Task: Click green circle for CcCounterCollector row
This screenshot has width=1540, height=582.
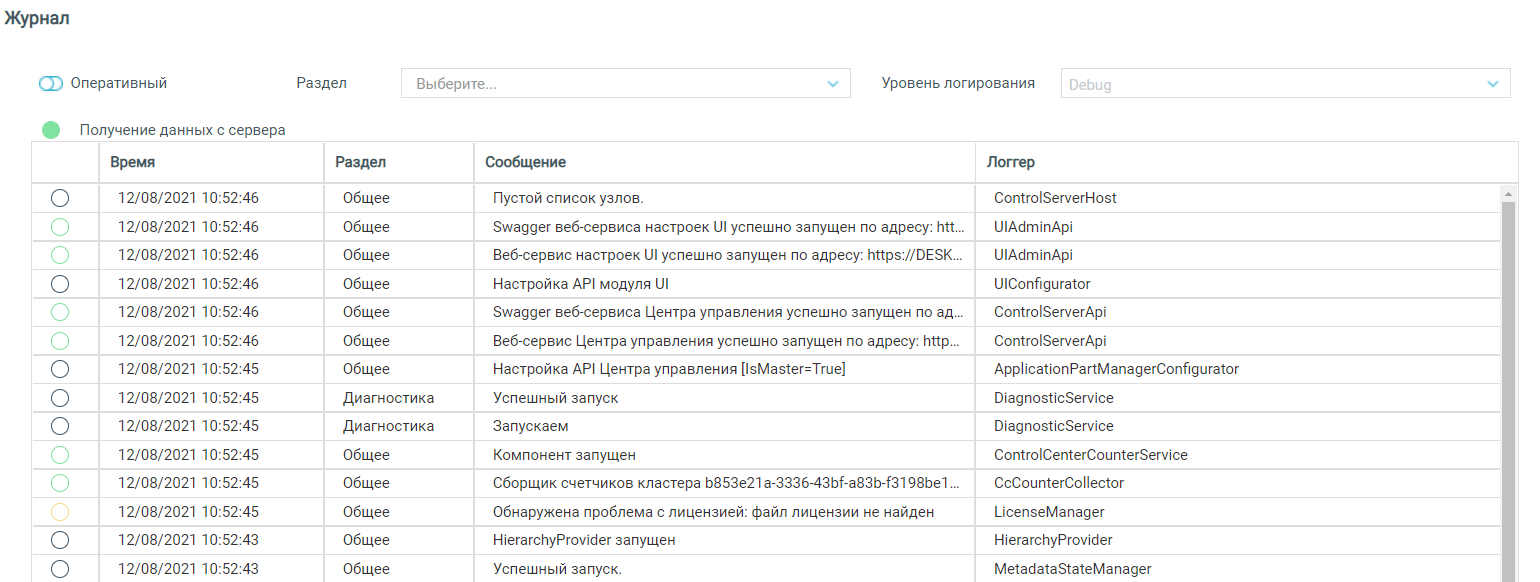Action: pos(60,483)
